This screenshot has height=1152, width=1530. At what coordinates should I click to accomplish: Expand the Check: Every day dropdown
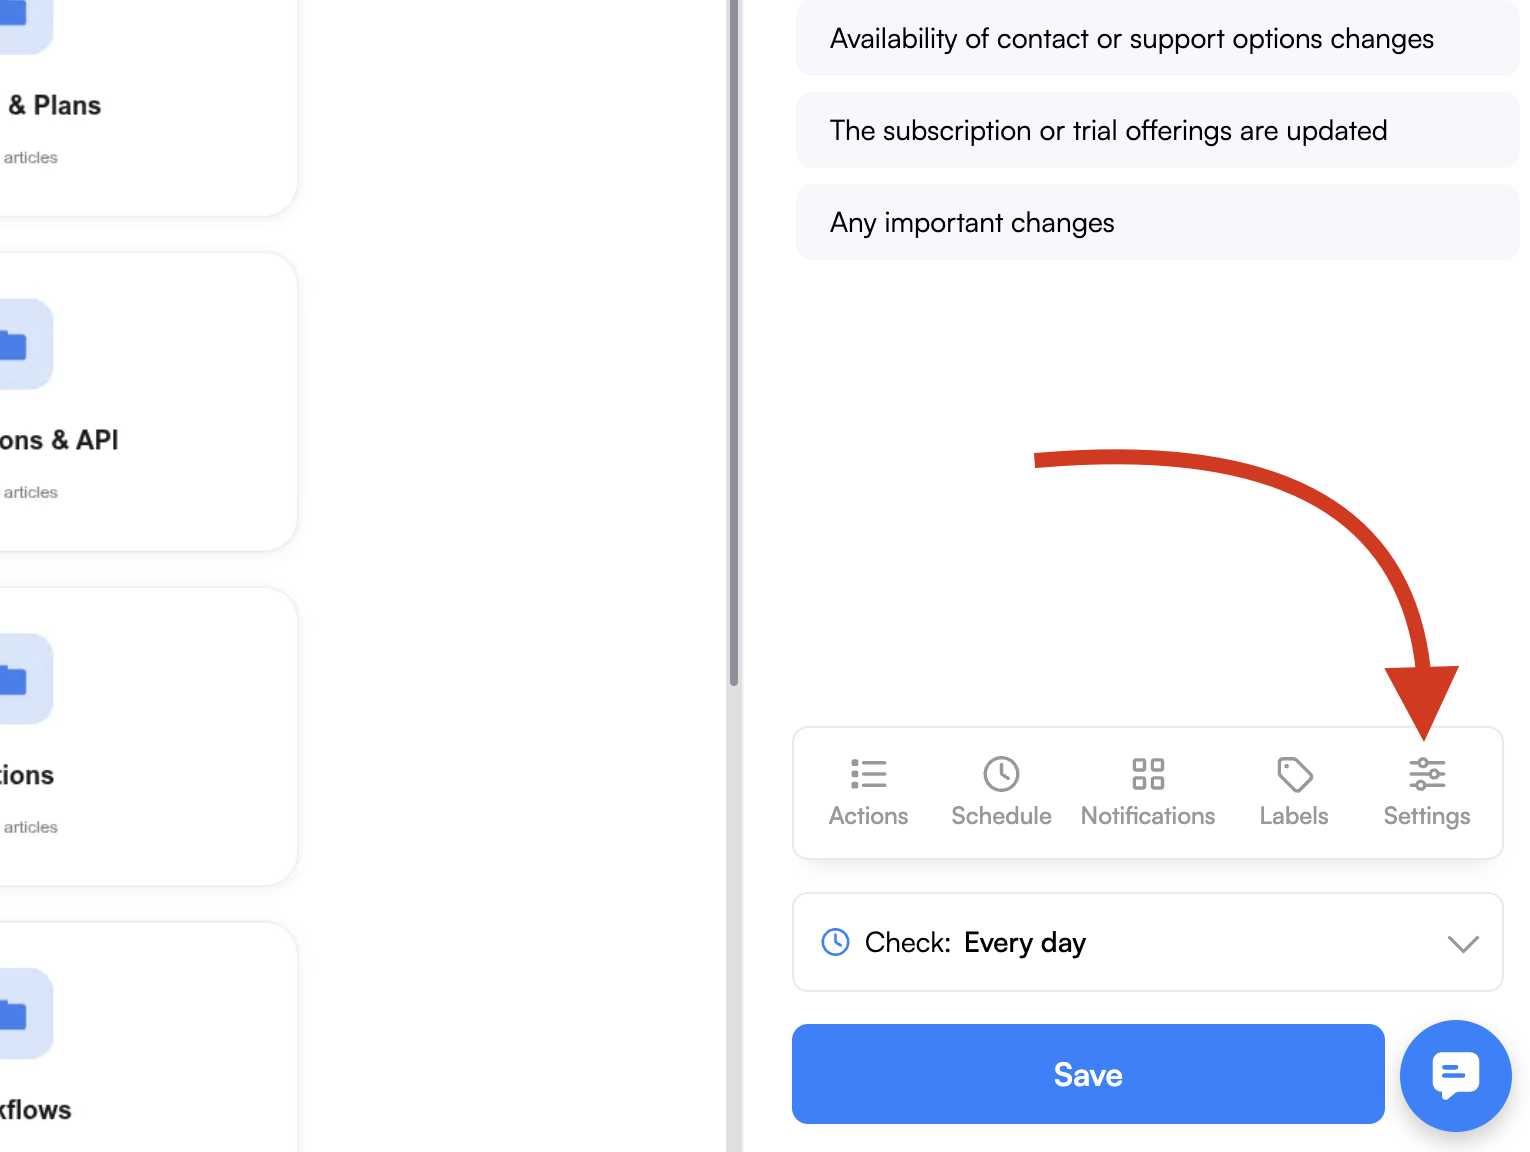click(1148, 942)
